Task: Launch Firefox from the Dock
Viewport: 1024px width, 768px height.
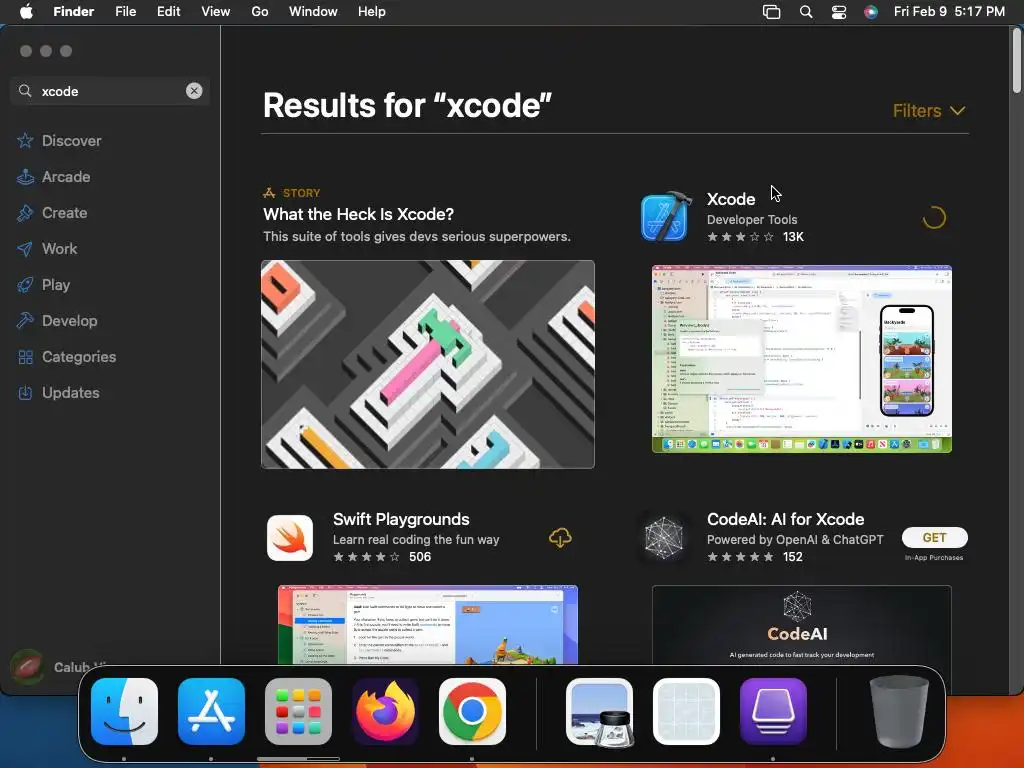Action: point(385,711)
